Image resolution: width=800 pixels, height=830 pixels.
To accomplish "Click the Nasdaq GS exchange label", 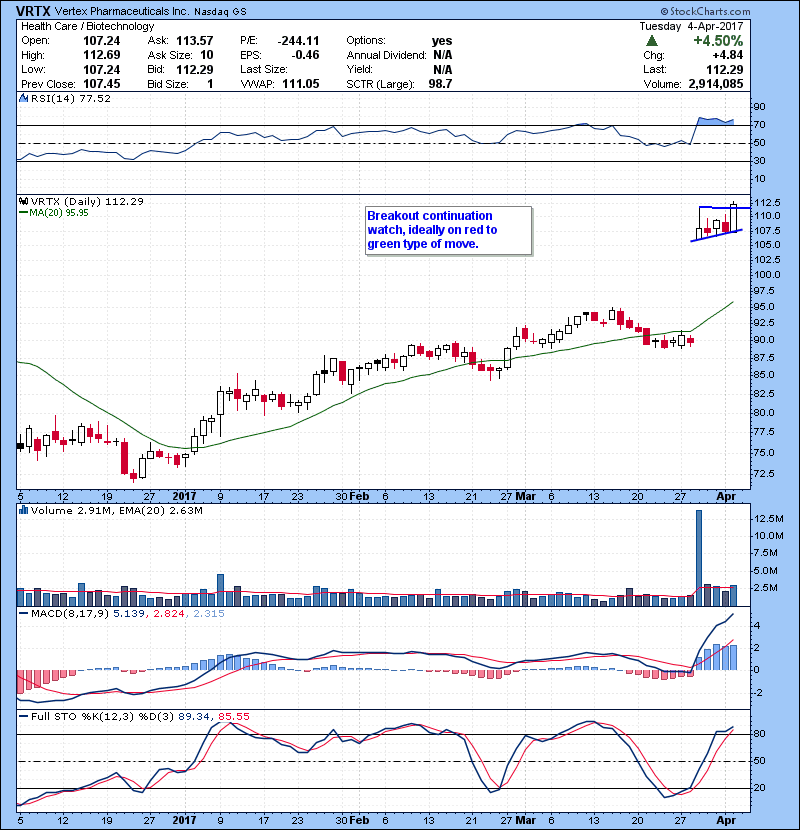I will point(220,12).
